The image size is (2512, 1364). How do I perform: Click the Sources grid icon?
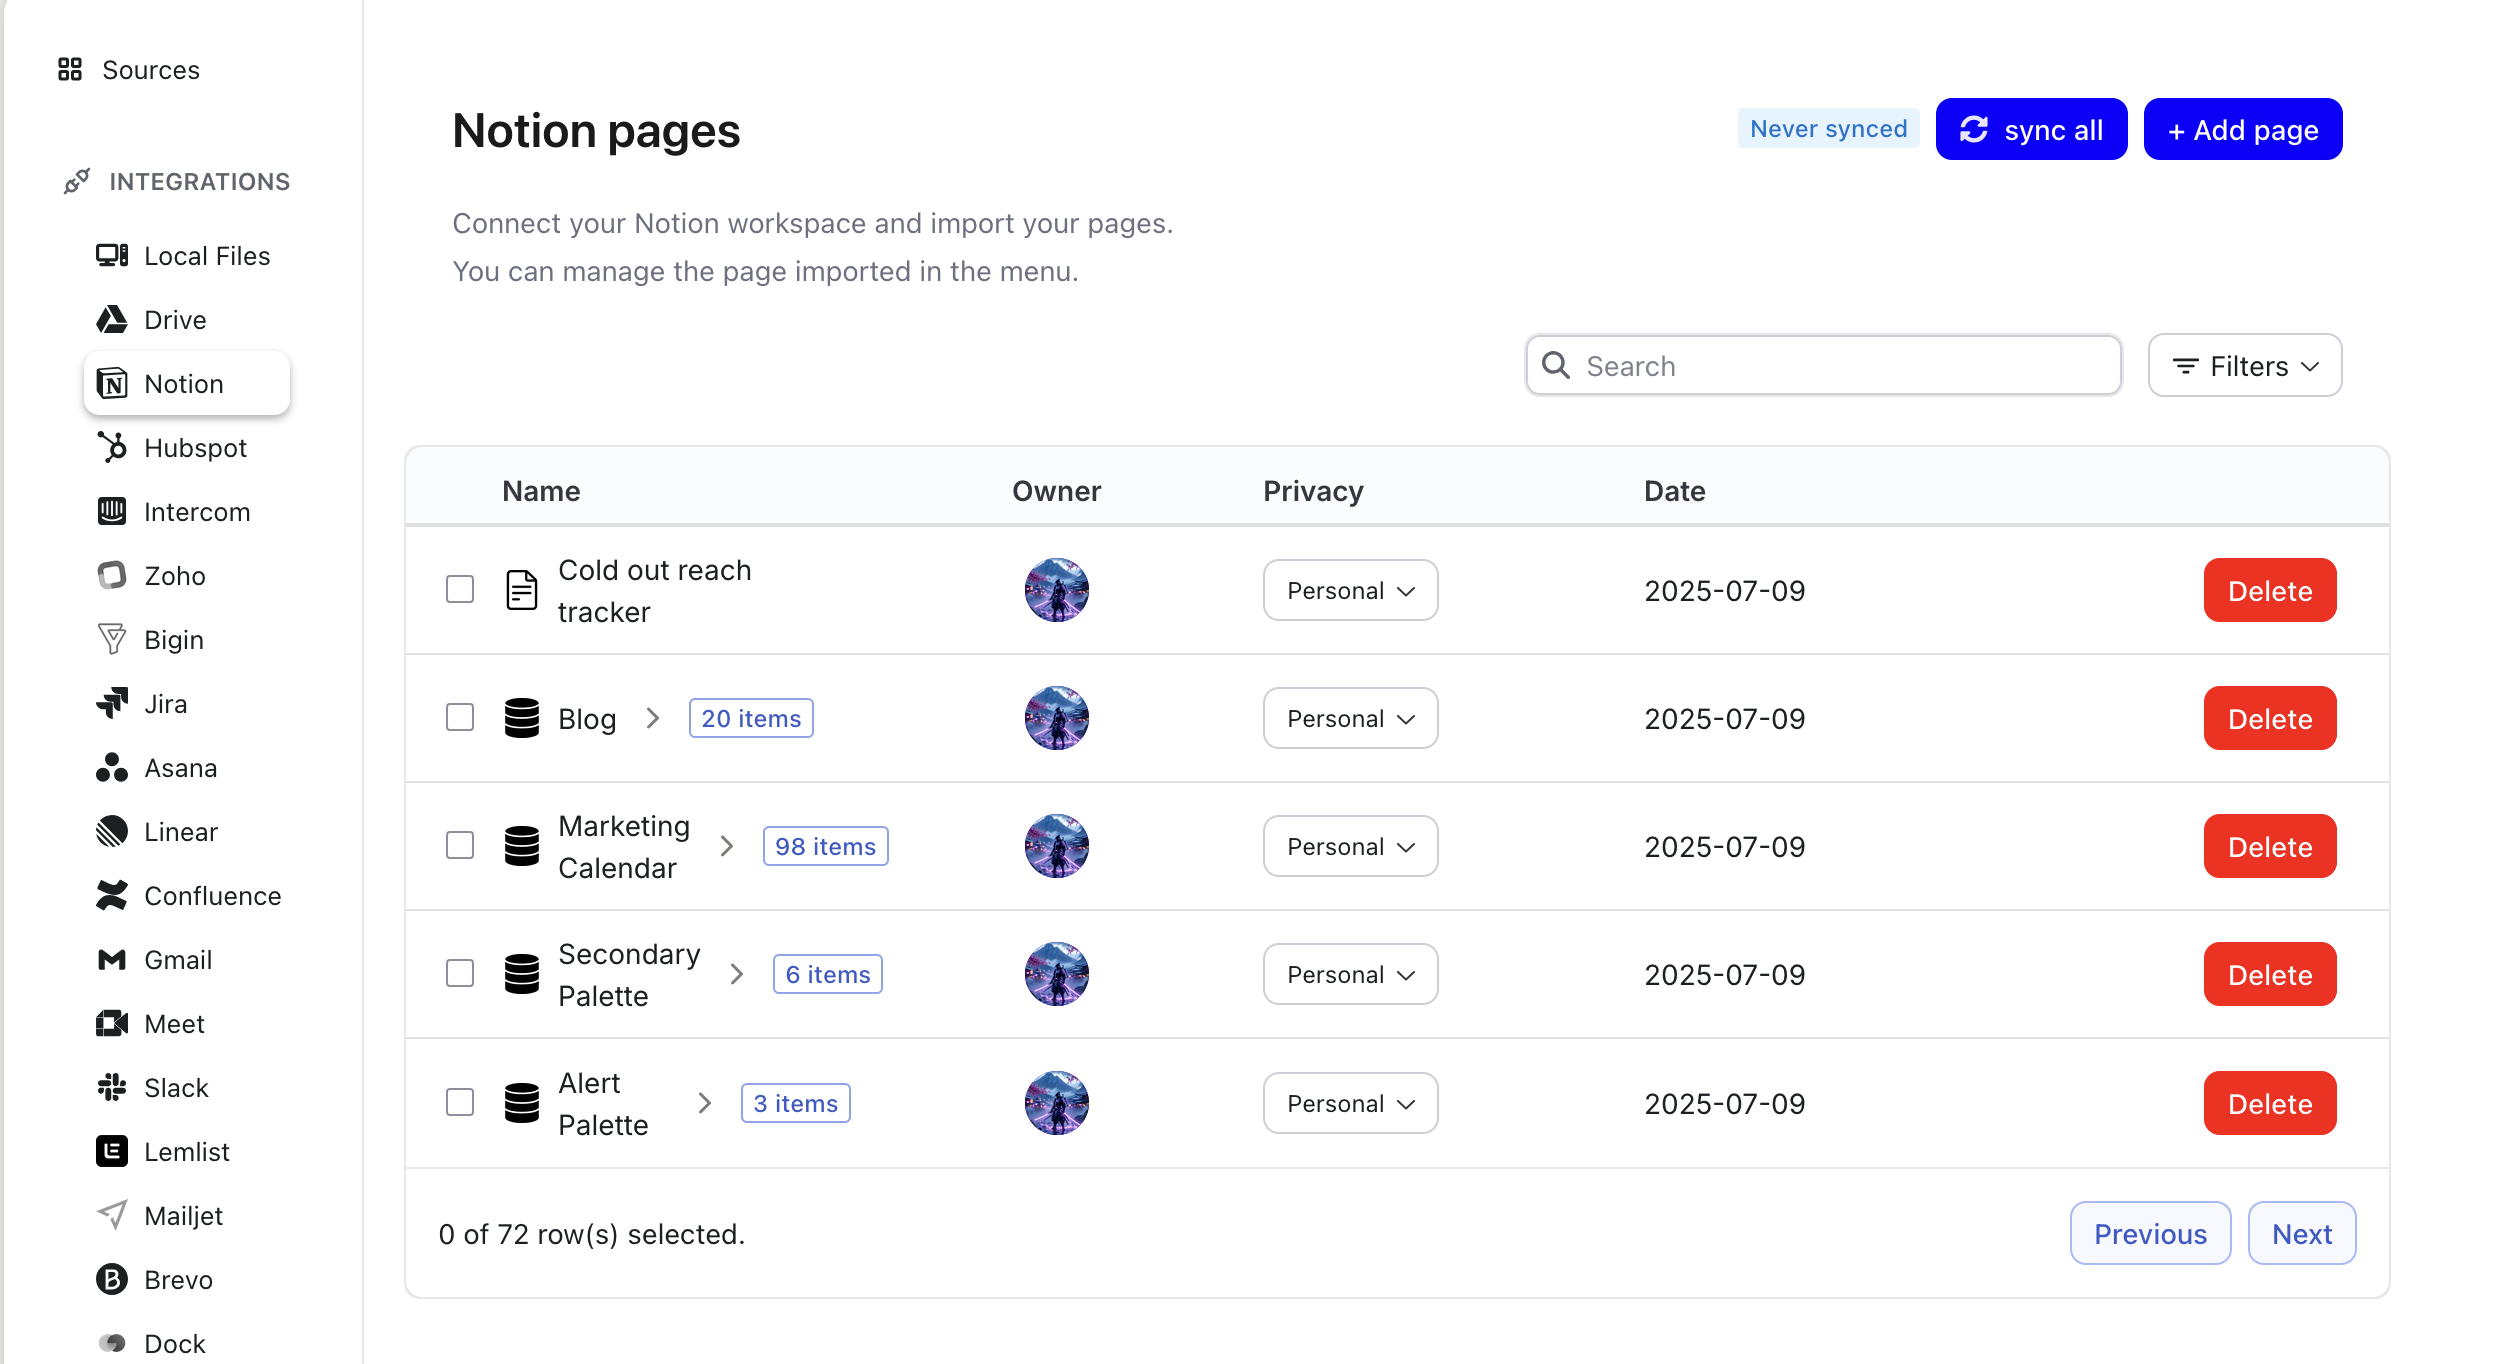coord(70,69)
